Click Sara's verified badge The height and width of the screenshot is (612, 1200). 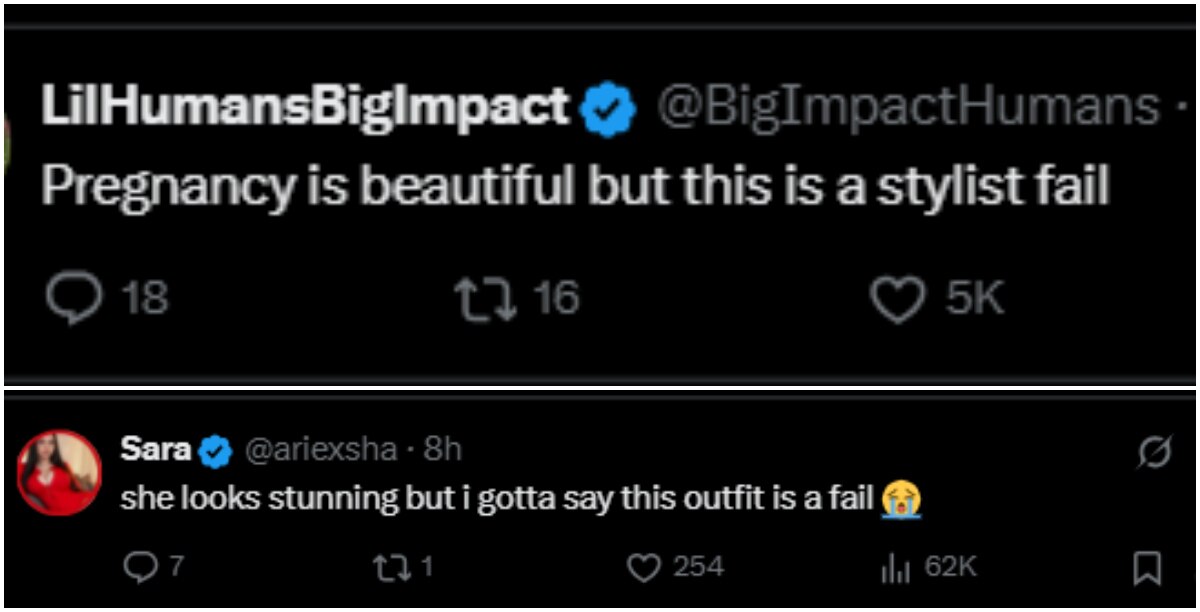click(x=215, y=451)
